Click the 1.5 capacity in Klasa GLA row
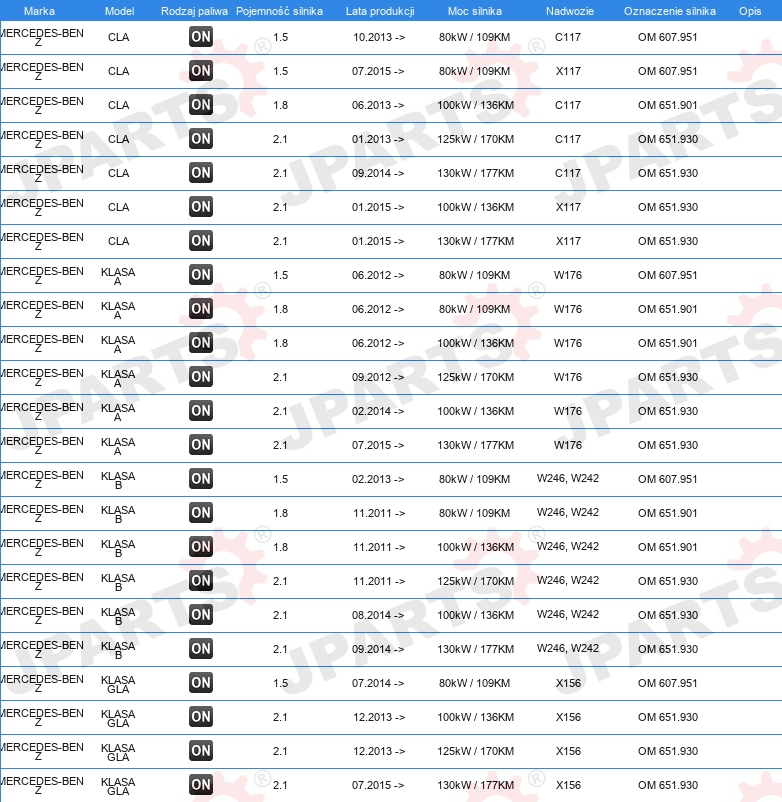The height and width of the screenshot is (802, 782). point(280,683)
